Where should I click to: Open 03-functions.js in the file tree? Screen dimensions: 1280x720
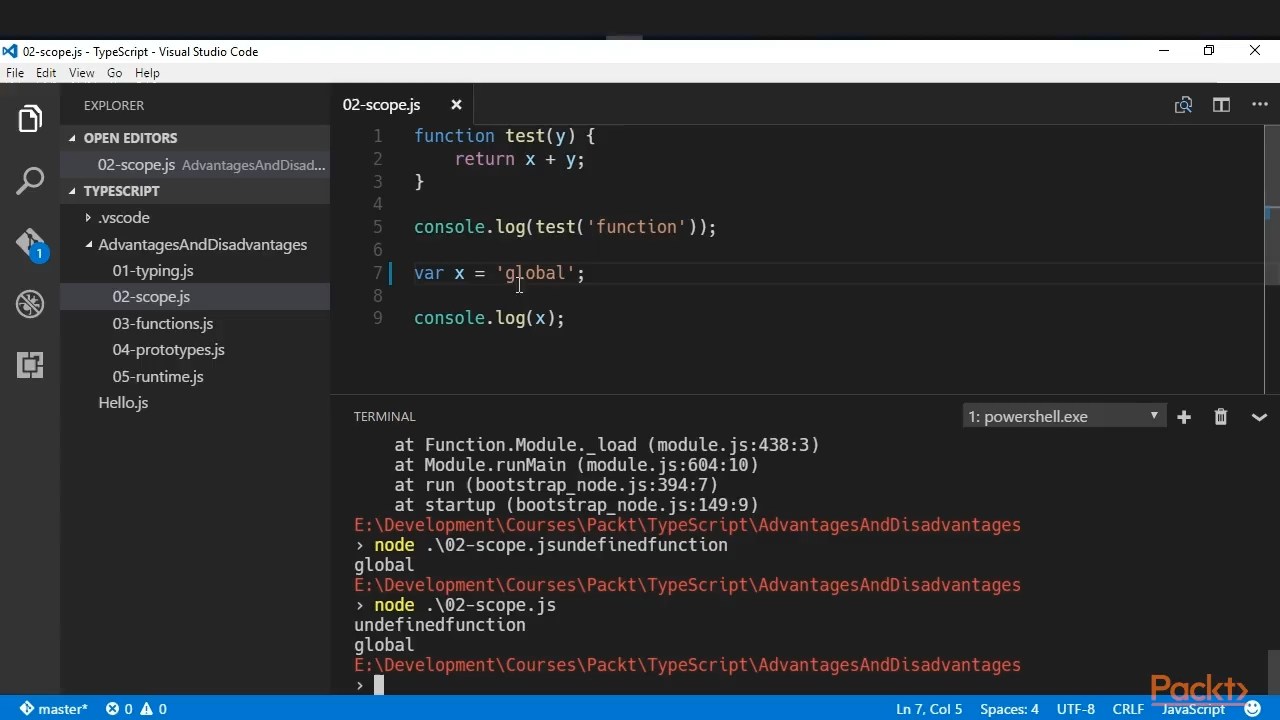pos(162,323)
